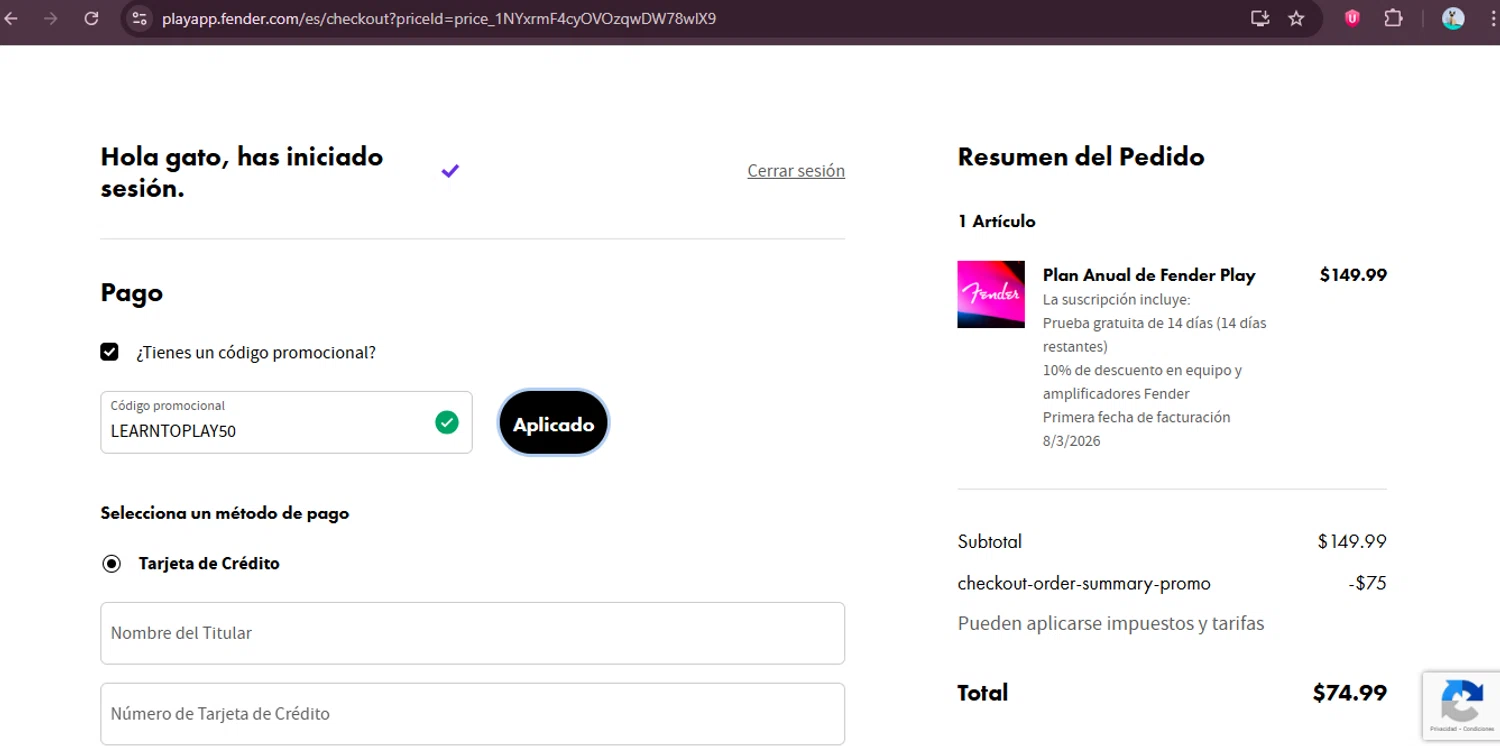Click the browser forward arrow
Screen dimensions: 1500x746
(51, 18)
